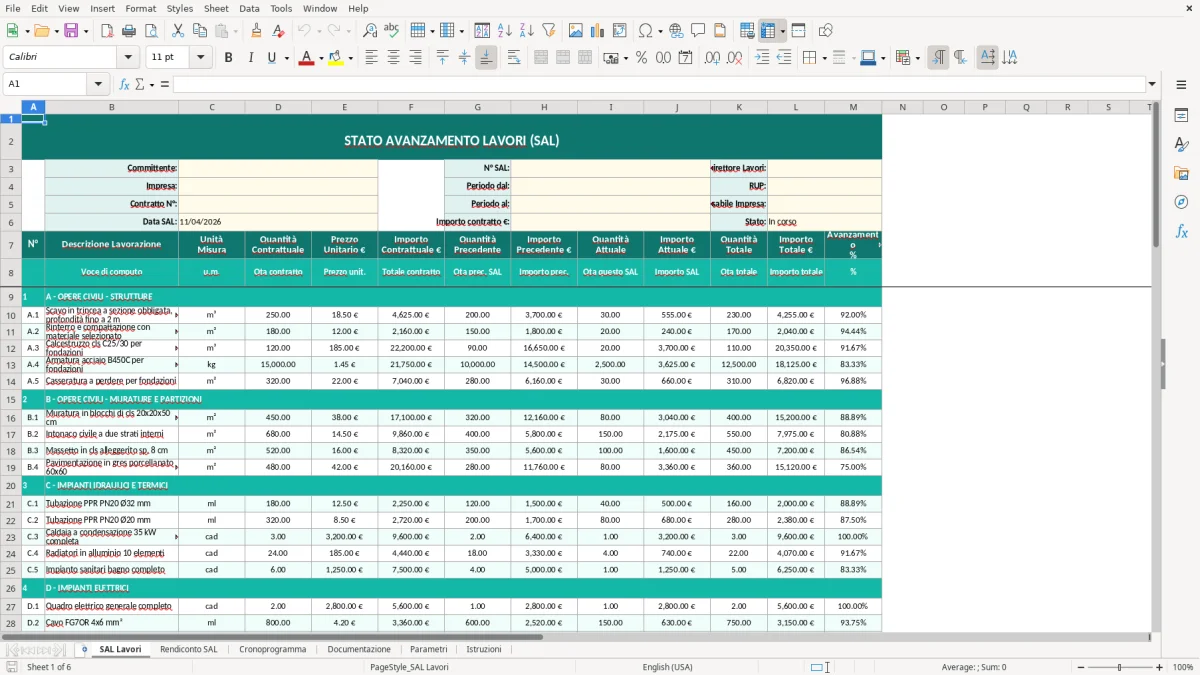Viewport: 1200px width, 675px height.
Task: Open the Background Color dropdown arrow
Action: pos(350,58)
